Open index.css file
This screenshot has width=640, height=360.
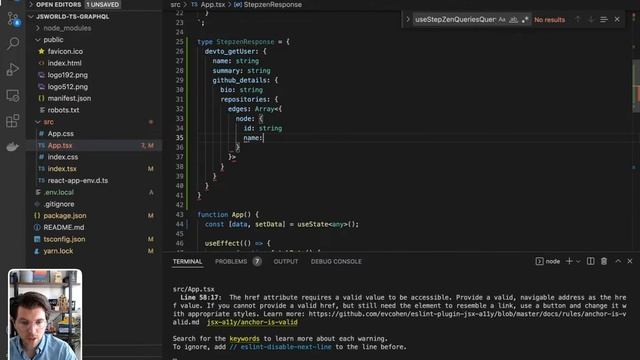click(x=62, y=157)
